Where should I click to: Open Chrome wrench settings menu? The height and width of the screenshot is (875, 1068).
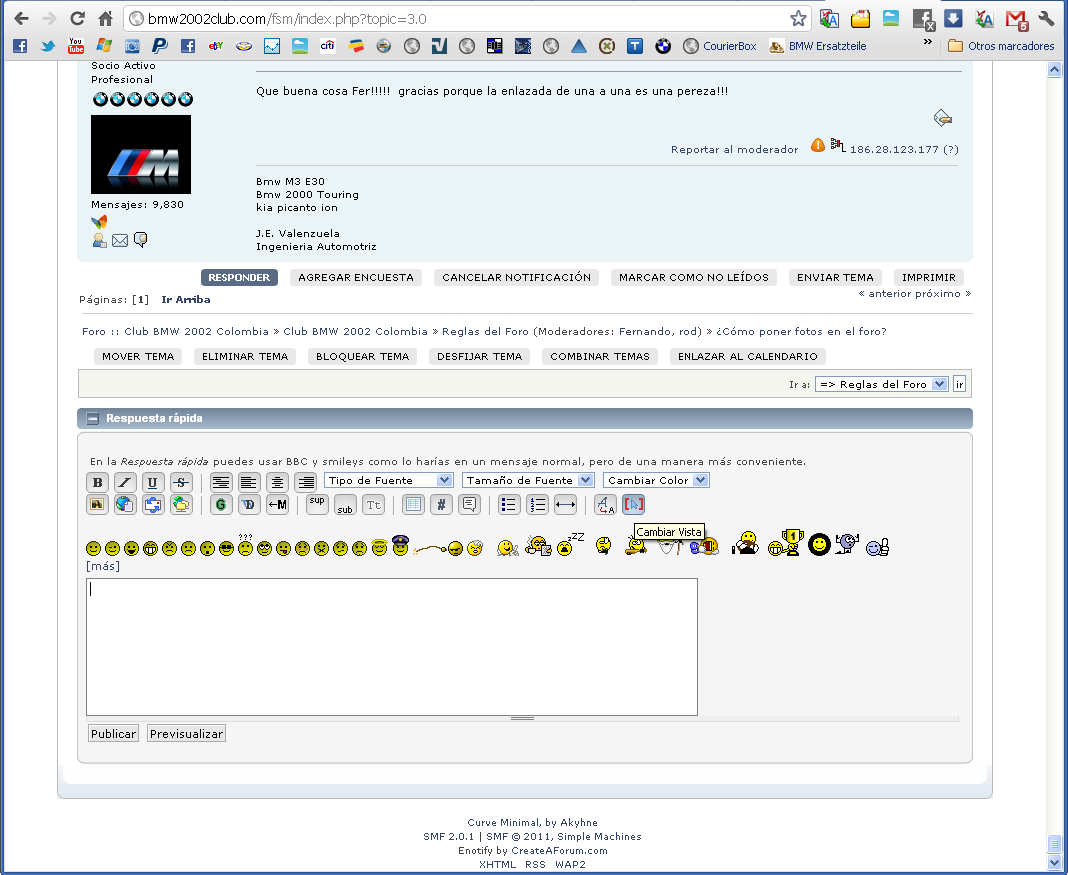tap(1046, 19)
